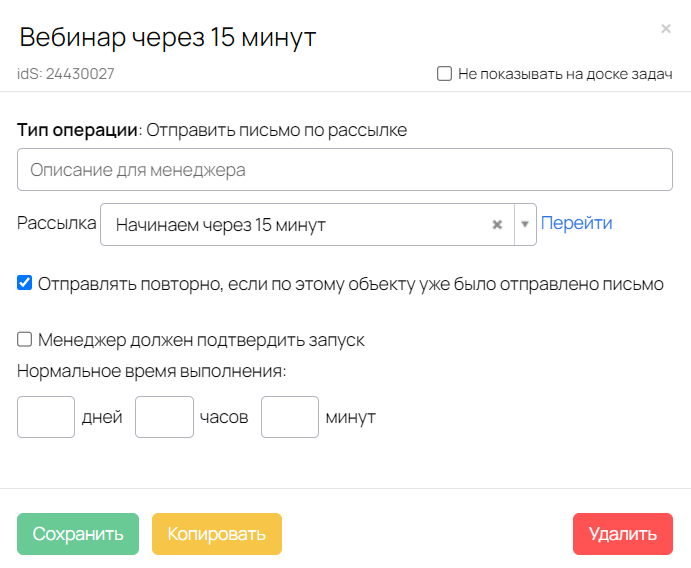Click the 'idS: 24430027' identifier text
Screen dimensions: 691x568
65,74
